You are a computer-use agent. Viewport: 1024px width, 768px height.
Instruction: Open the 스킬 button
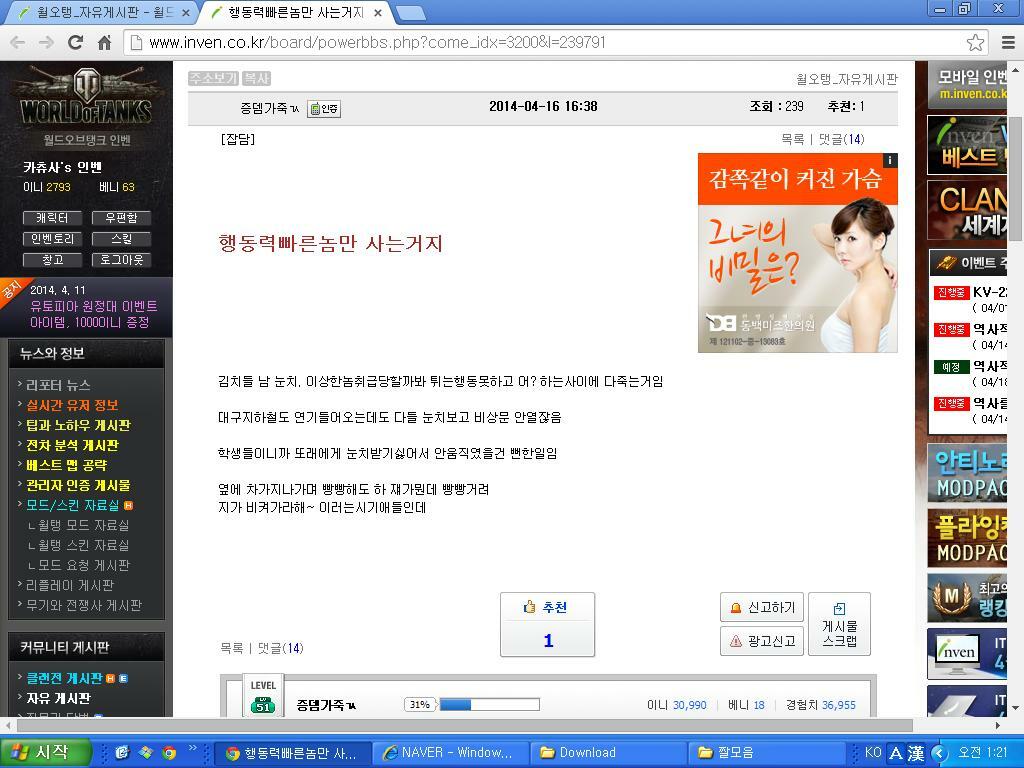tap(121, 239)
